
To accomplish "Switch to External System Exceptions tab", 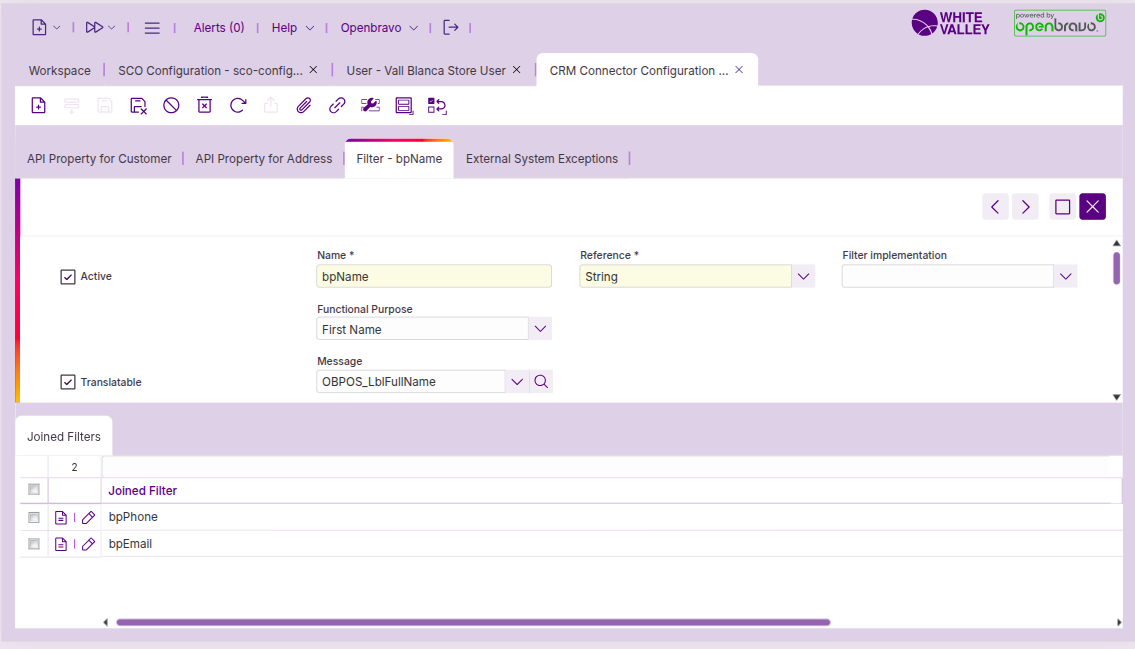I will tap(541, 159).
